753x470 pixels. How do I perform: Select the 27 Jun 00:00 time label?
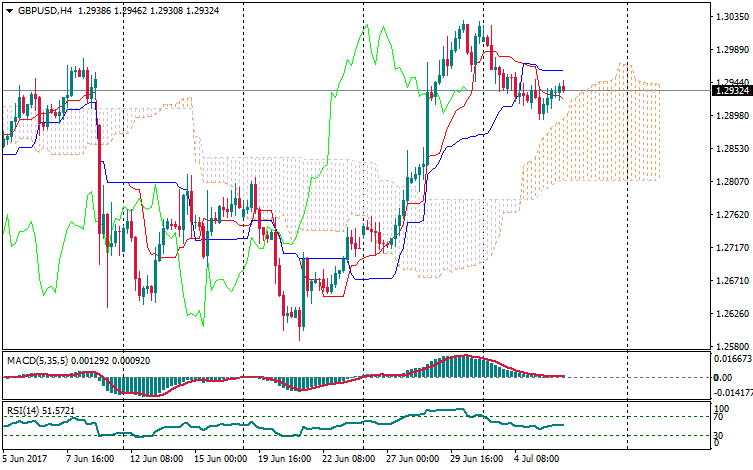(x=413, y=459)
